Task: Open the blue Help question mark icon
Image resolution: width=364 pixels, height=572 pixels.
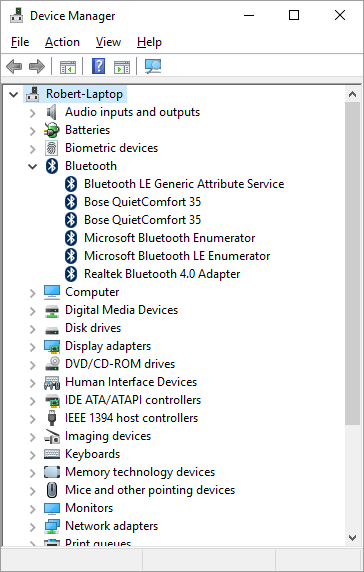Action: coord(98,66)
